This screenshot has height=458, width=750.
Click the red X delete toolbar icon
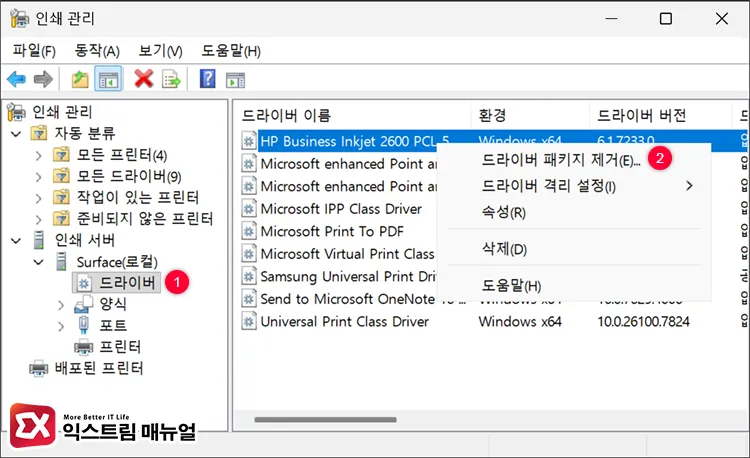pos(143,79)
